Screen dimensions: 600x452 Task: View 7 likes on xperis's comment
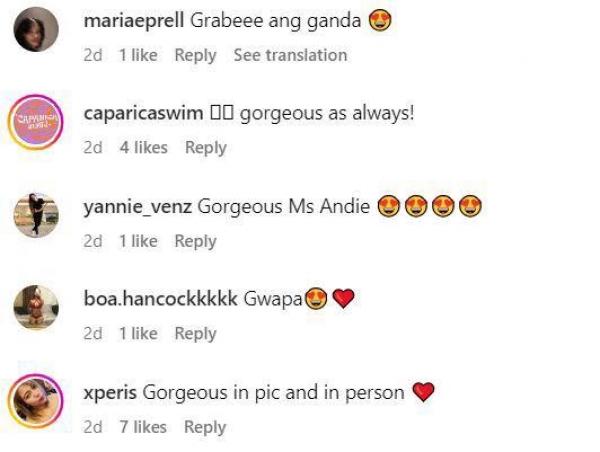click(143, 427)
